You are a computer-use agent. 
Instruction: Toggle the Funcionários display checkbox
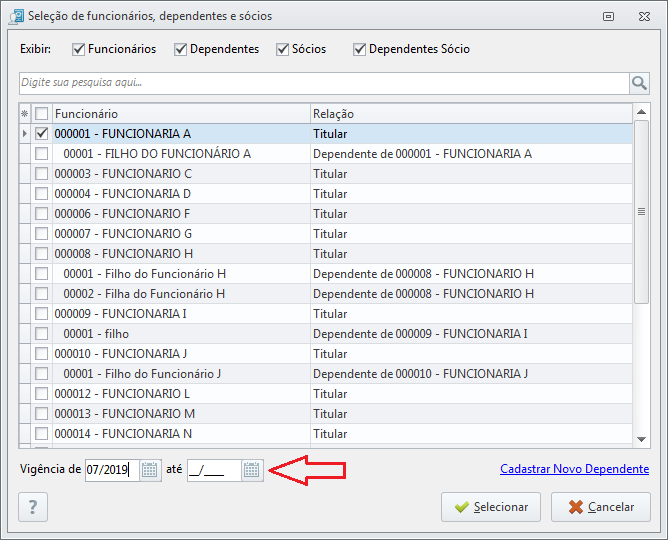pos(78,49)
